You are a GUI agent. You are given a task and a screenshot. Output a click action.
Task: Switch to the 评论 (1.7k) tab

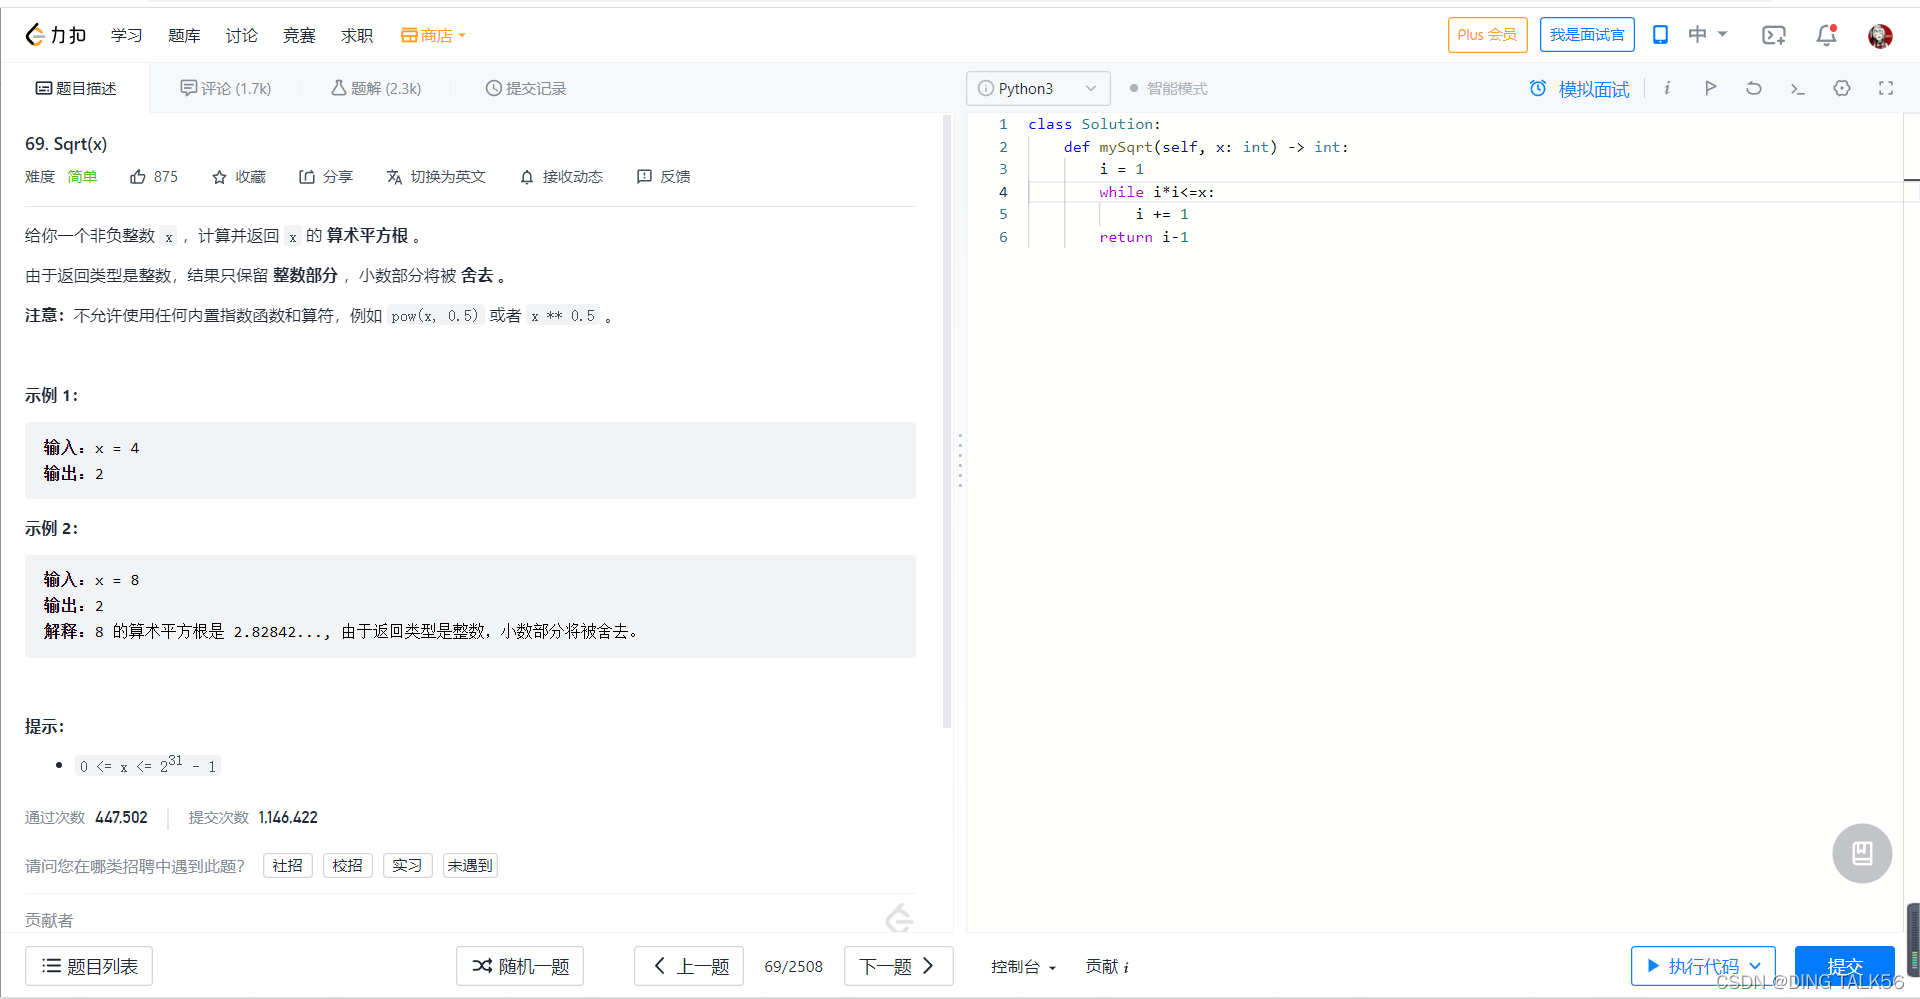pyautogui.click(x=226, y=88)
